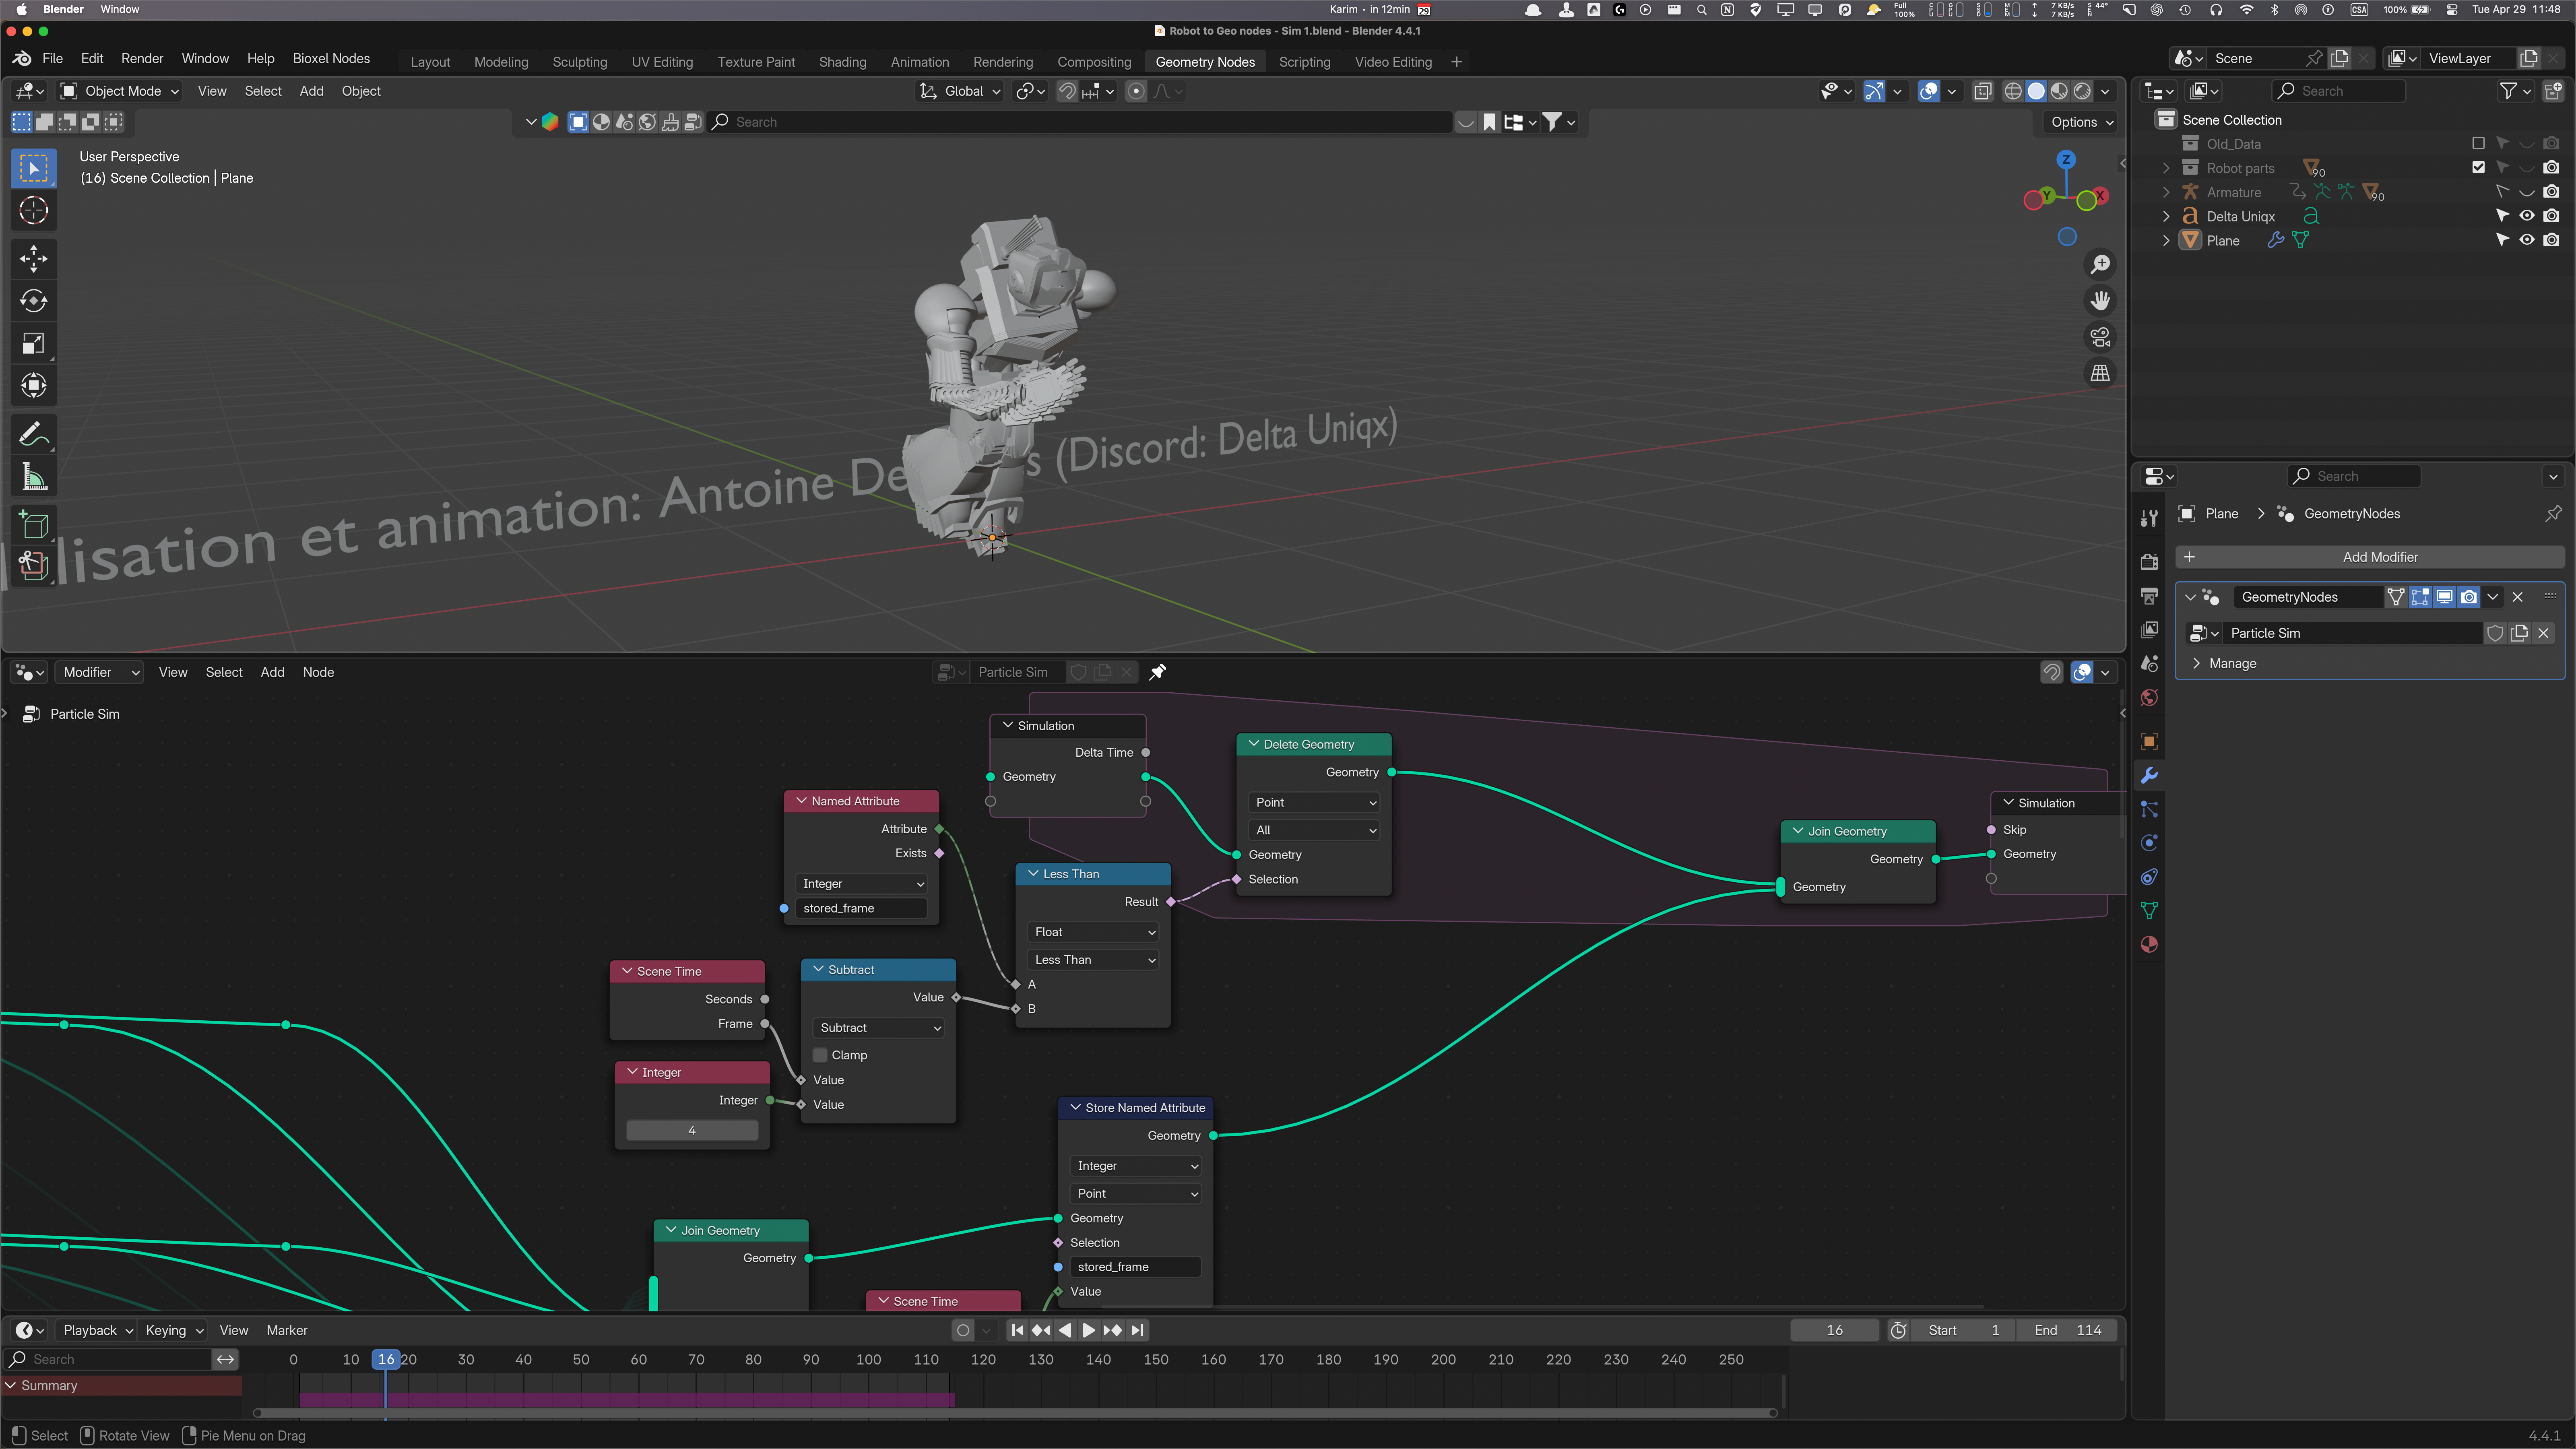Activate the Transform tool

coord(33,385)
